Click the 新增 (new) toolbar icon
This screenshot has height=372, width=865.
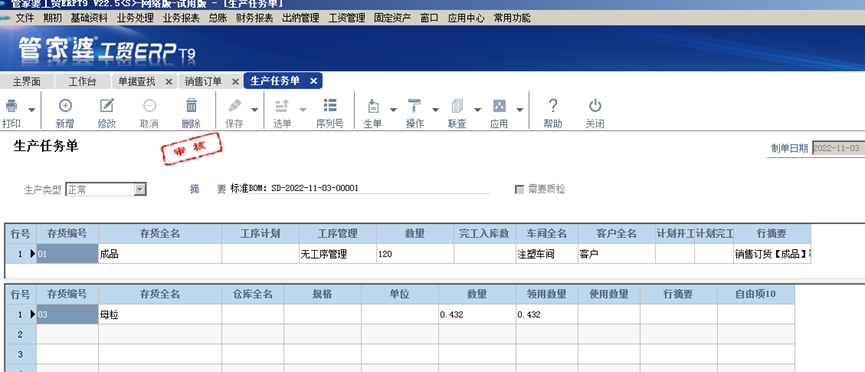[65, 105]
